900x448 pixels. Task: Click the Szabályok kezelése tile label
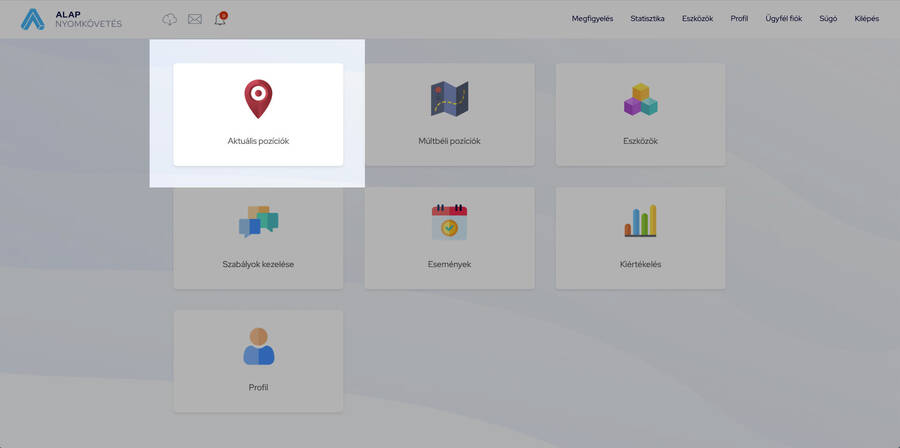[x=258, y=264]
